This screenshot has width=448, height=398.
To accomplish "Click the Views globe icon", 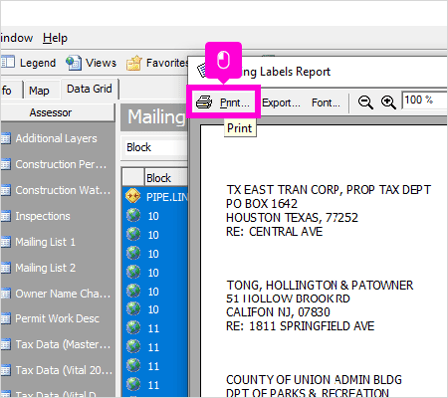I will (x=73, y=63).
